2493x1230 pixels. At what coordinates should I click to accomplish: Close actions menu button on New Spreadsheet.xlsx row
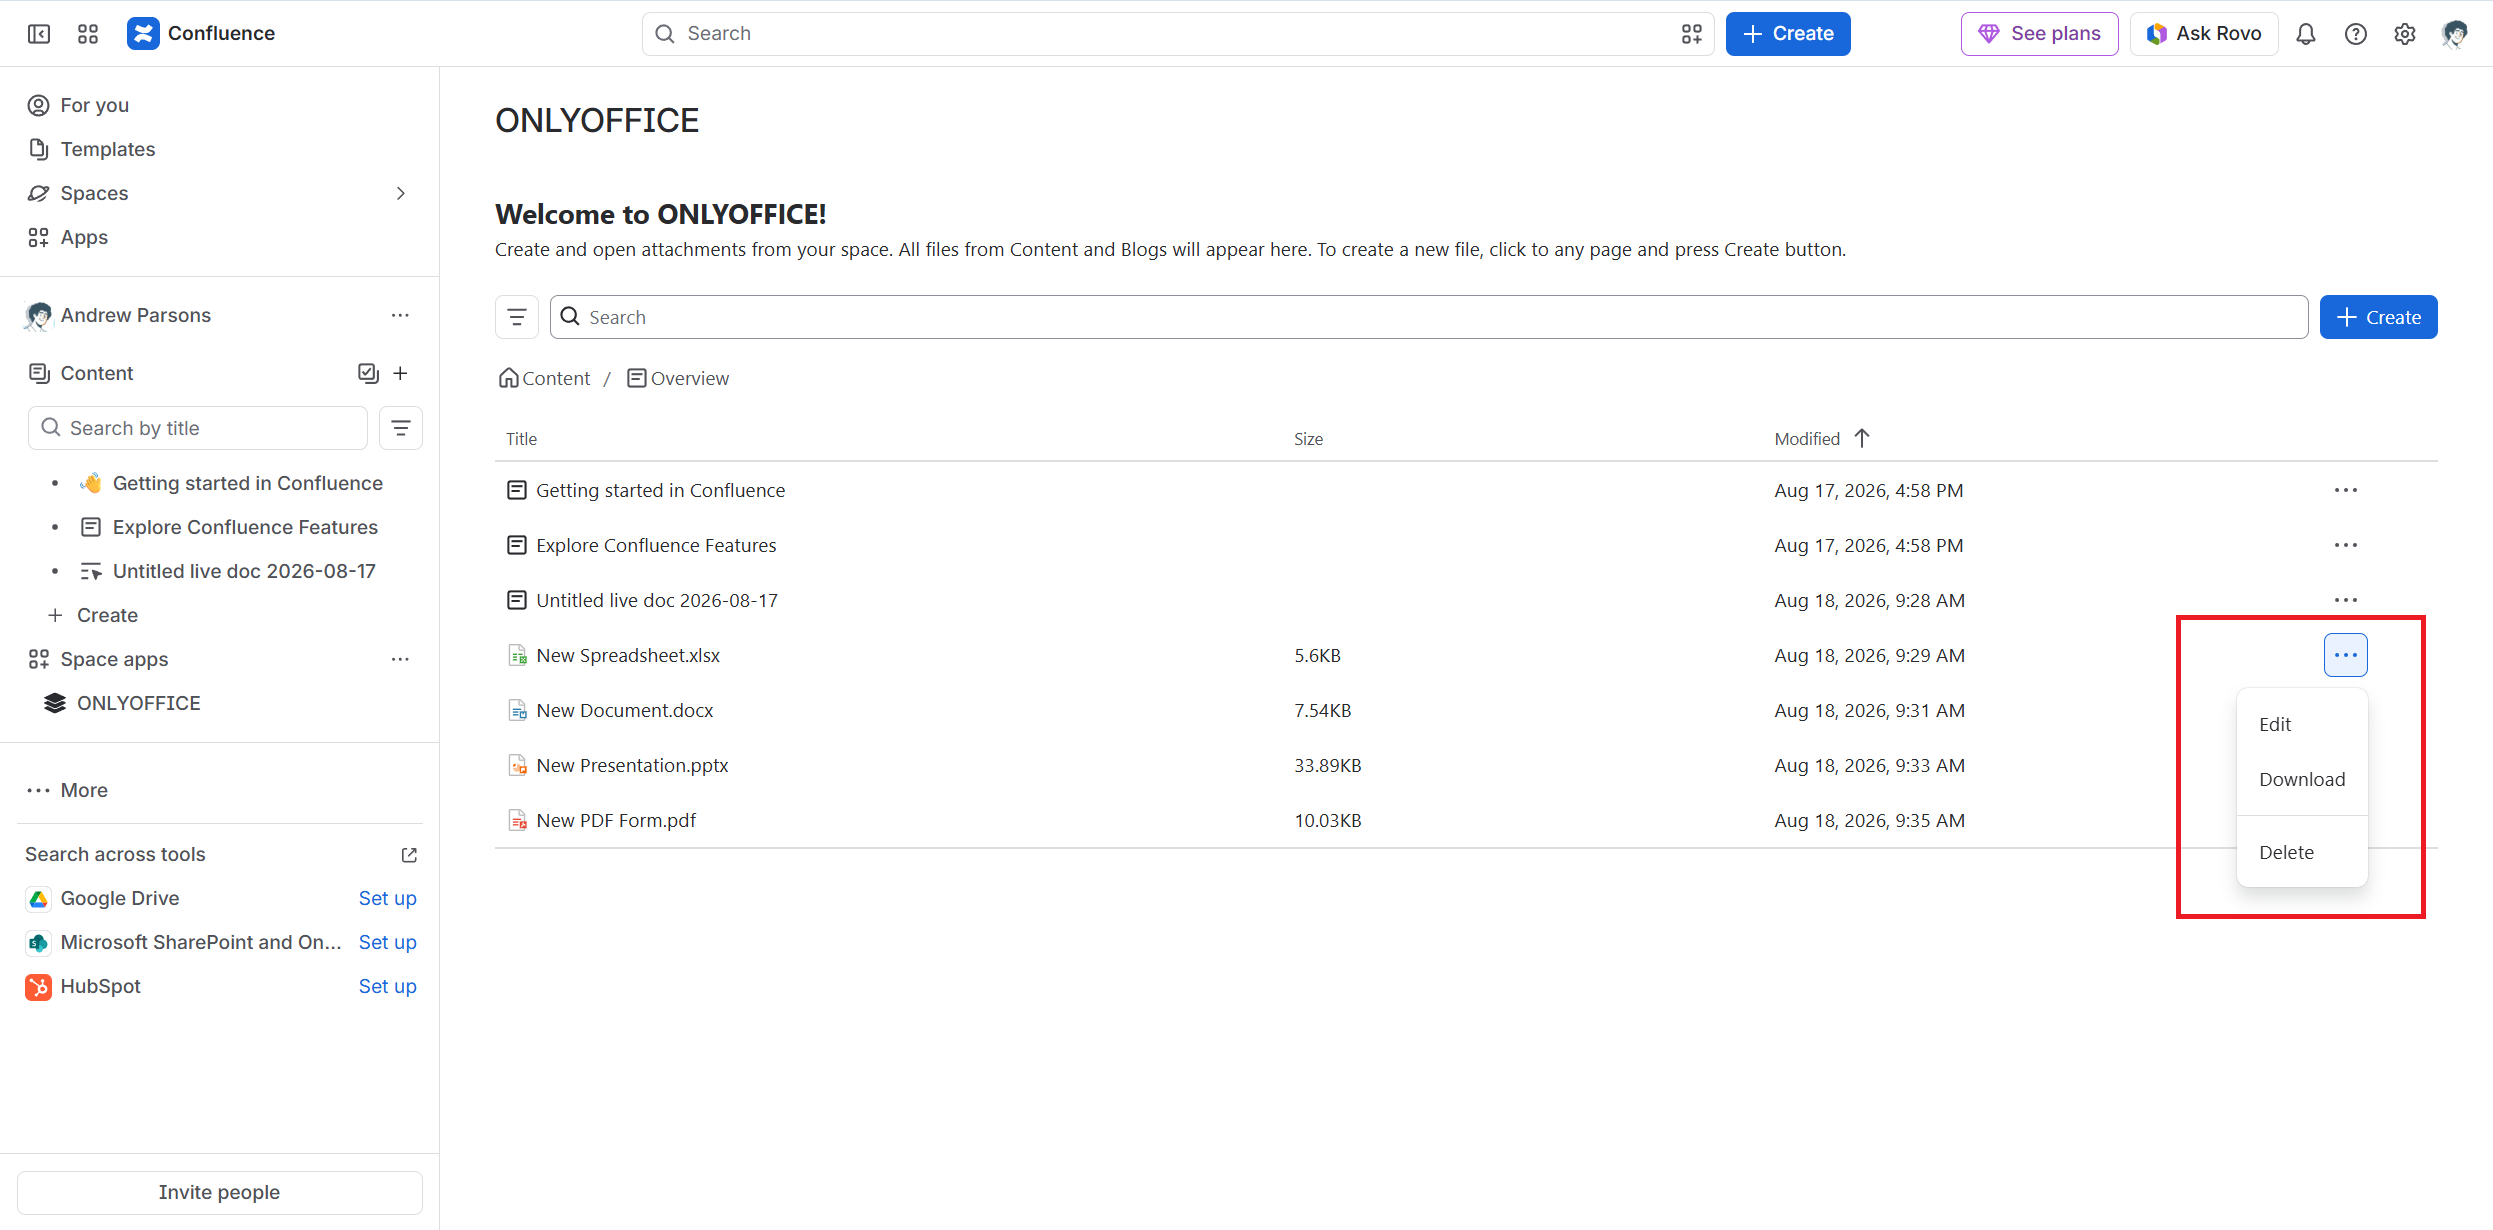[2345, 655]
